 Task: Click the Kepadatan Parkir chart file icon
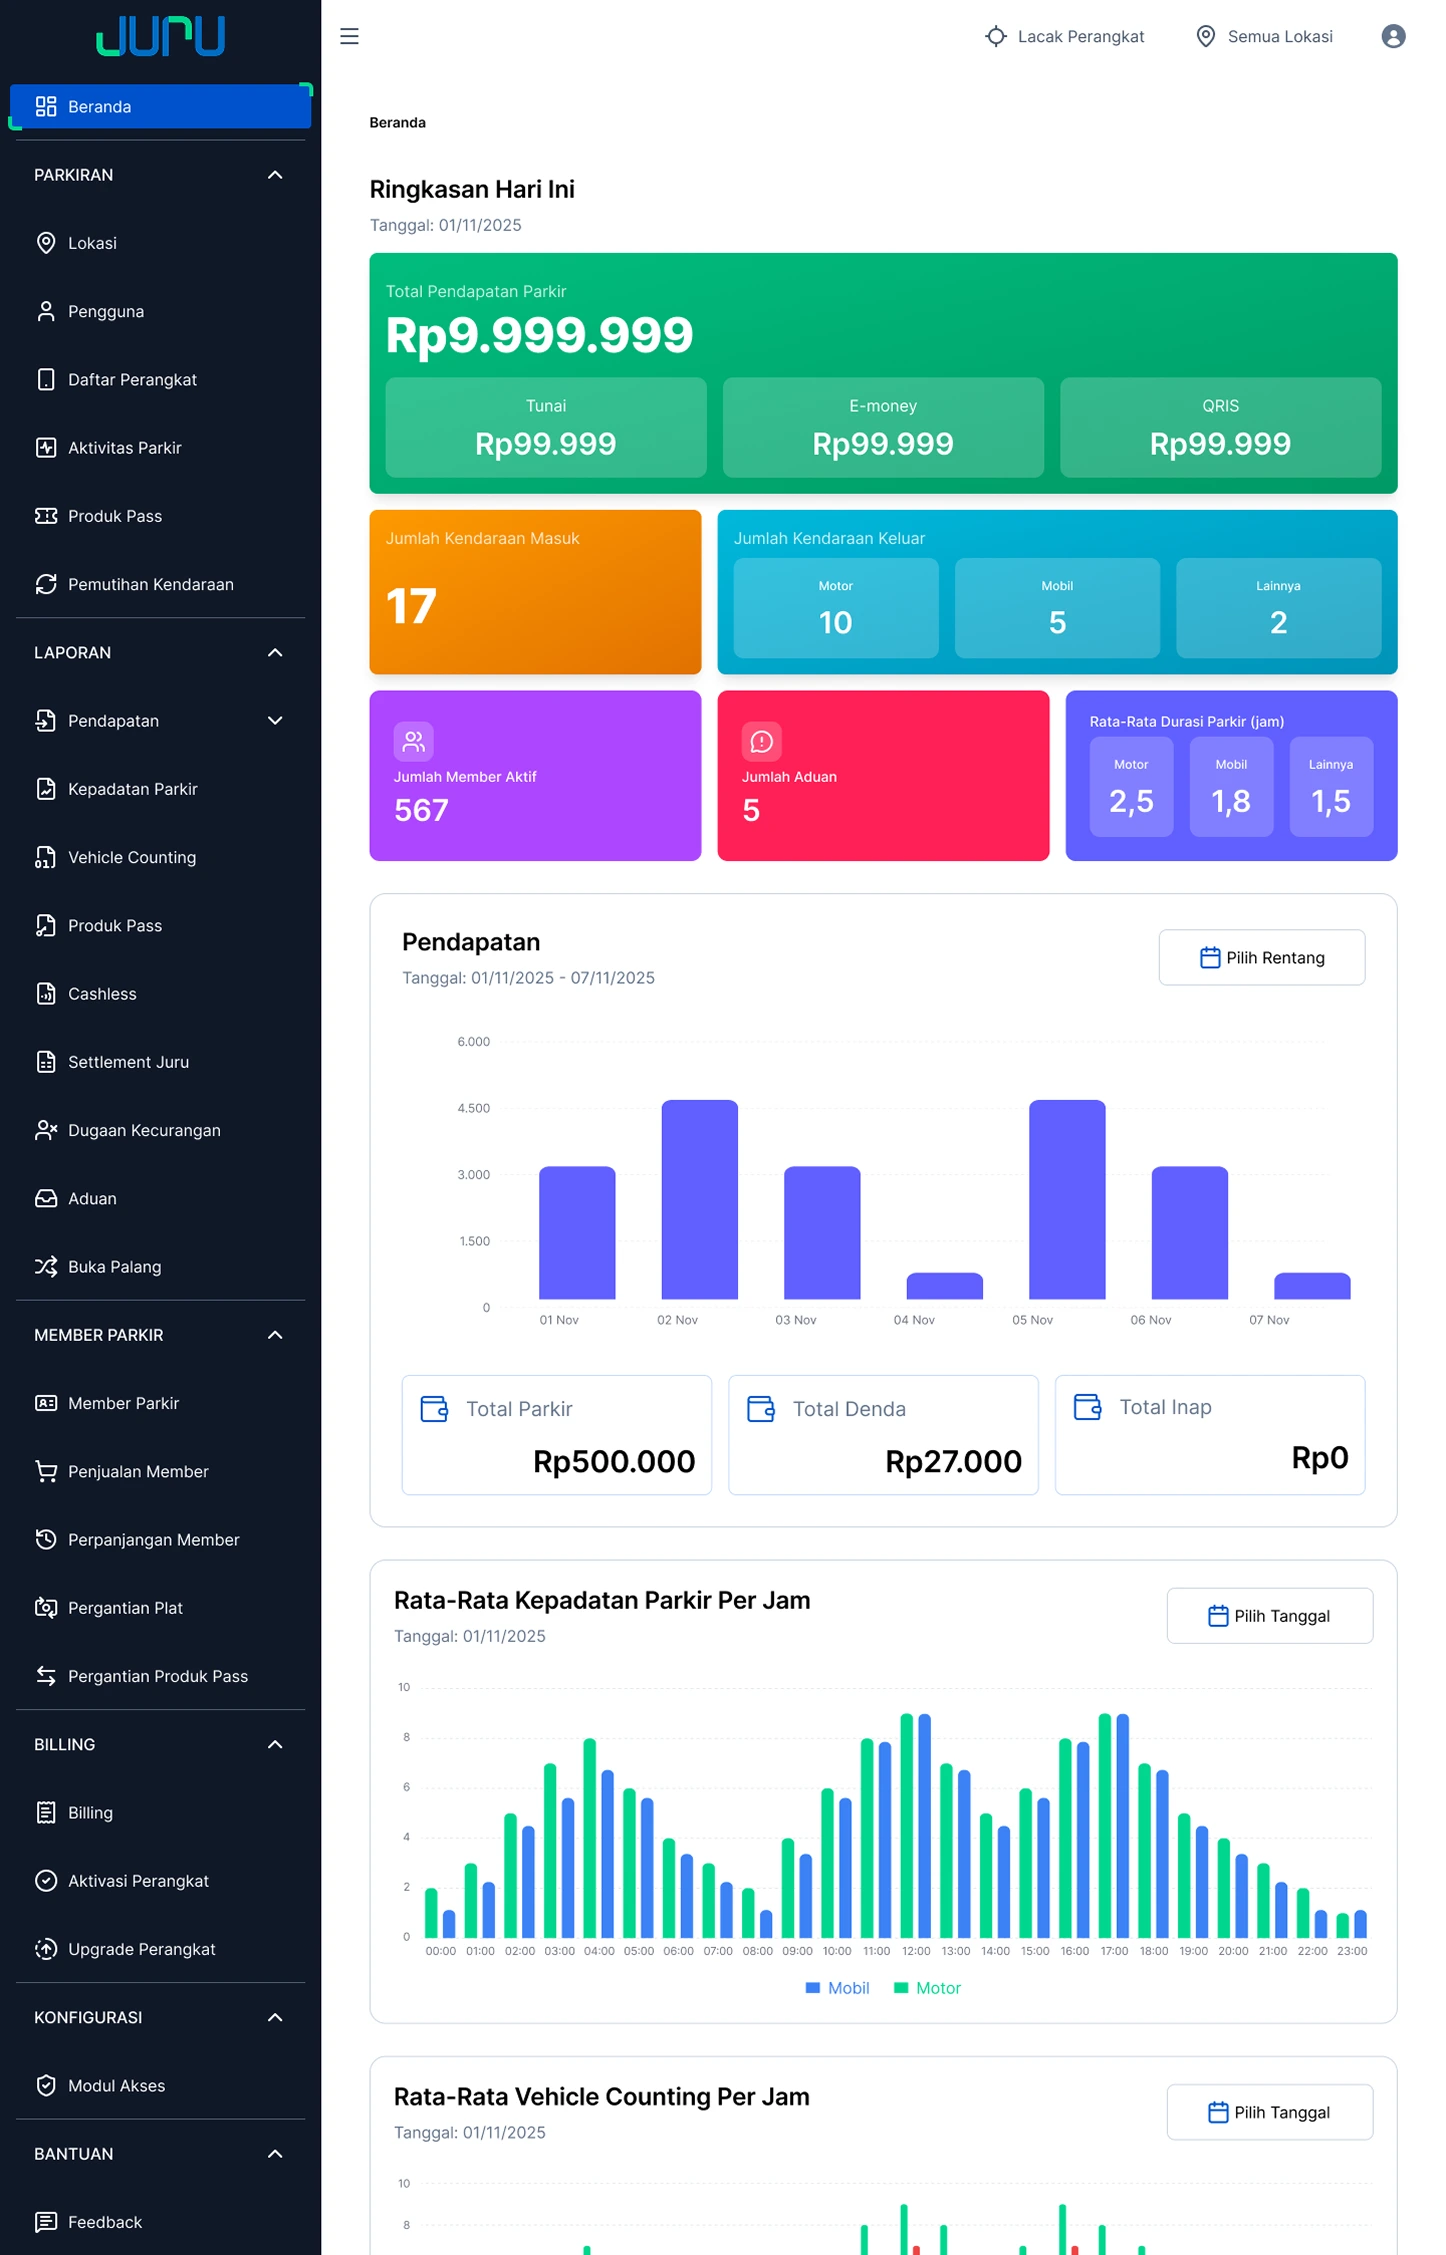point(46,789)
